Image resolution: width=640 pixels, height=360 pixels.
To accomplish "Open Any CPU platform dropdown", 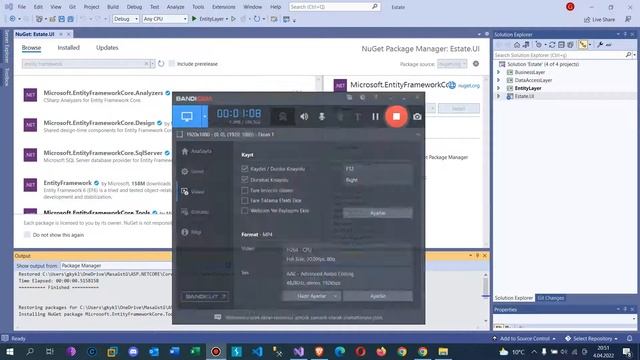I will tap(165, 19).
